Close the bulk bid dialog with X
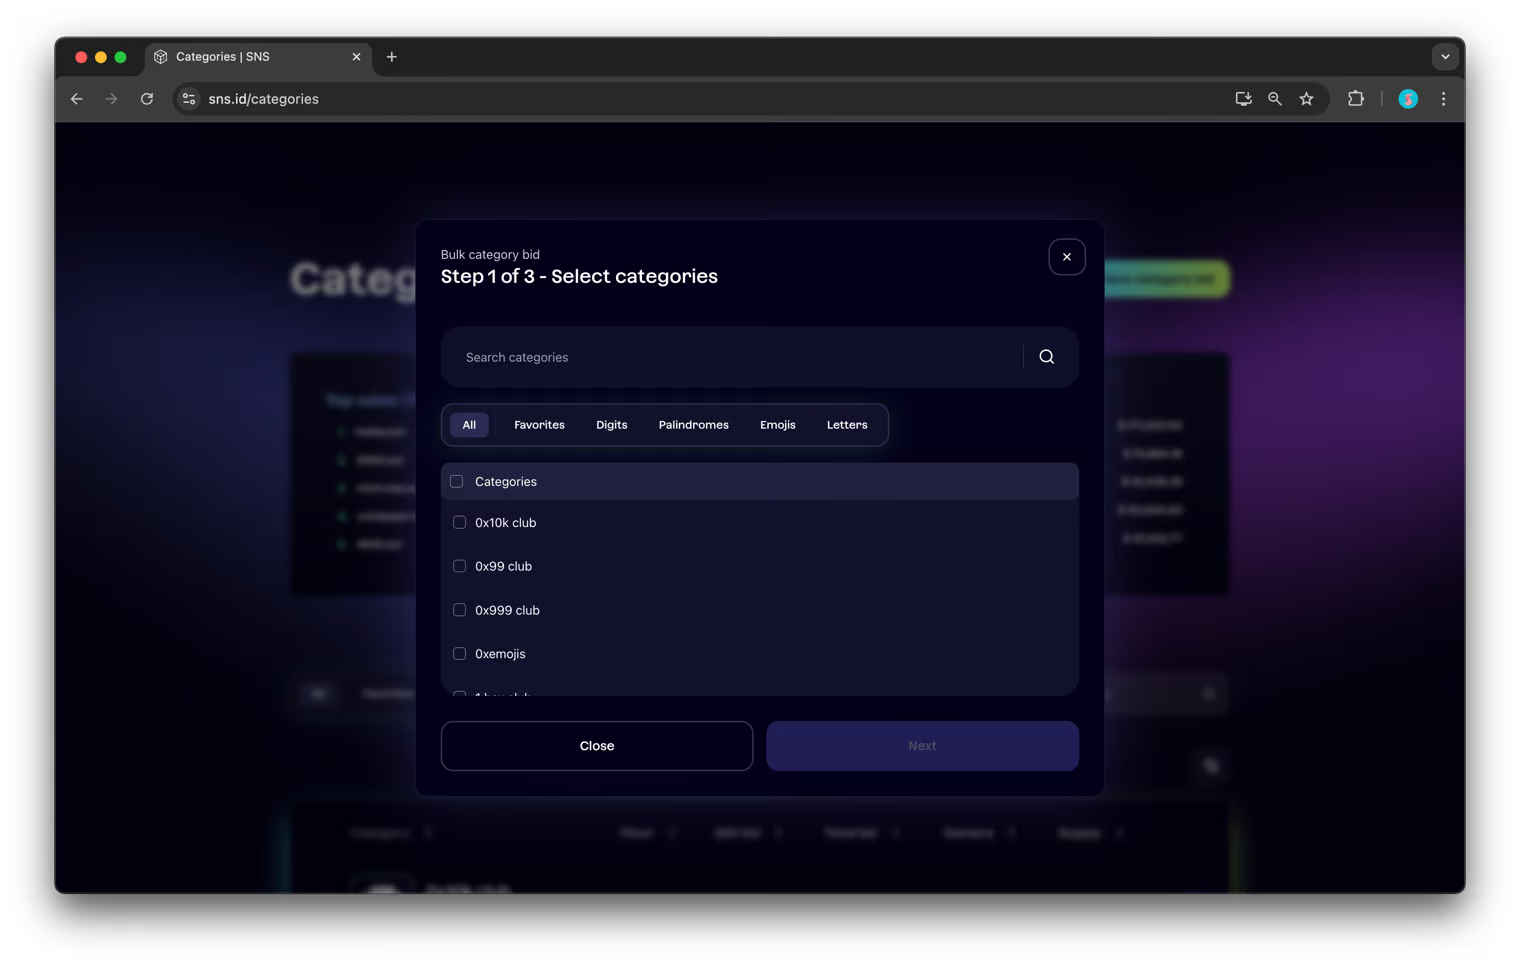 pos(1066,257)
